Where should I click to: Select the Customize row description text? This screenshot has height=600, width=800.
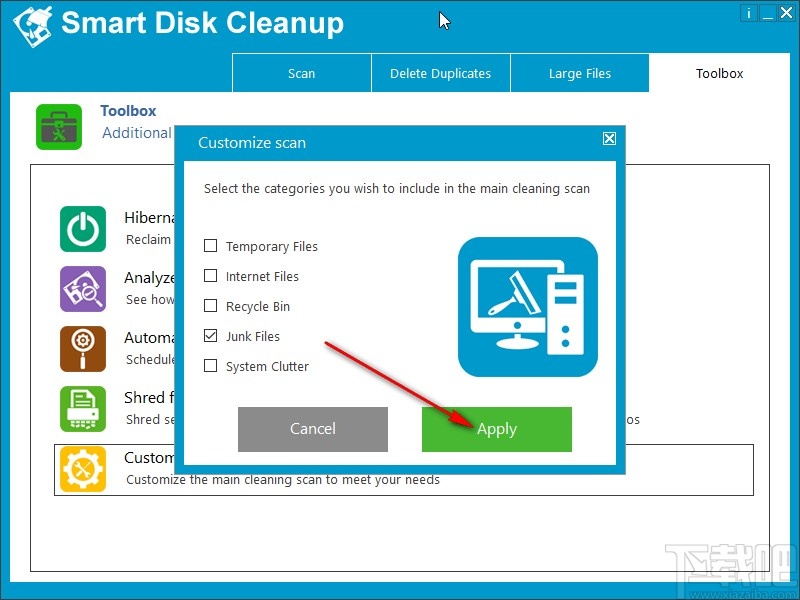(x=283, y=480)
